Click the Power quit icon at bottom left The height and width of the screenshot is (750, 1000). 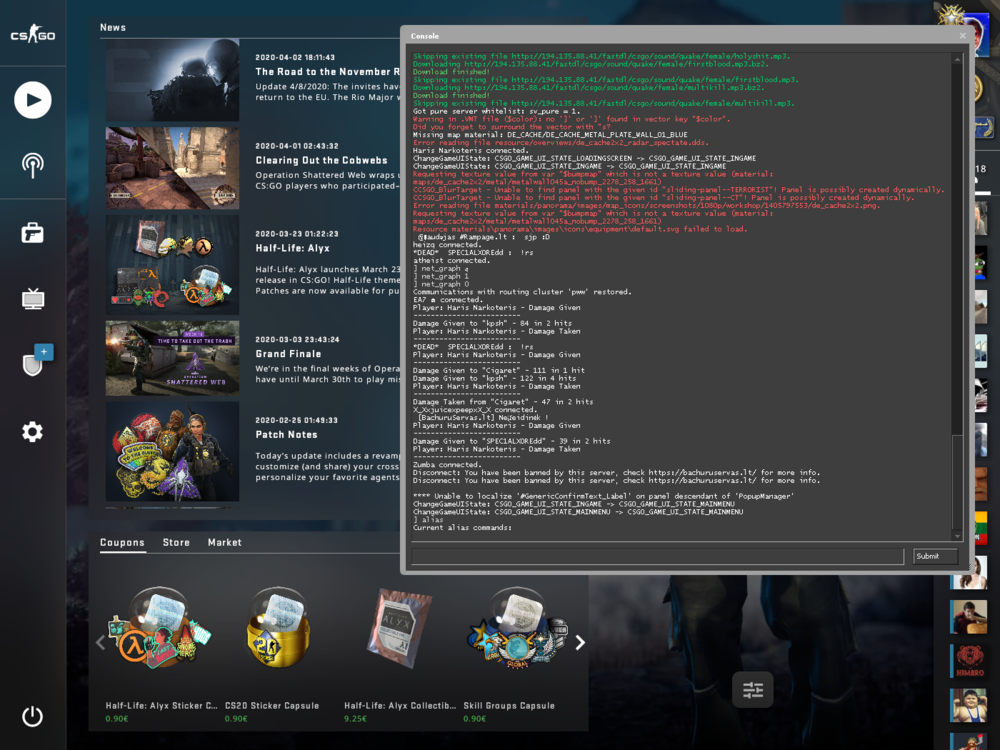click(x=30, y=716)
